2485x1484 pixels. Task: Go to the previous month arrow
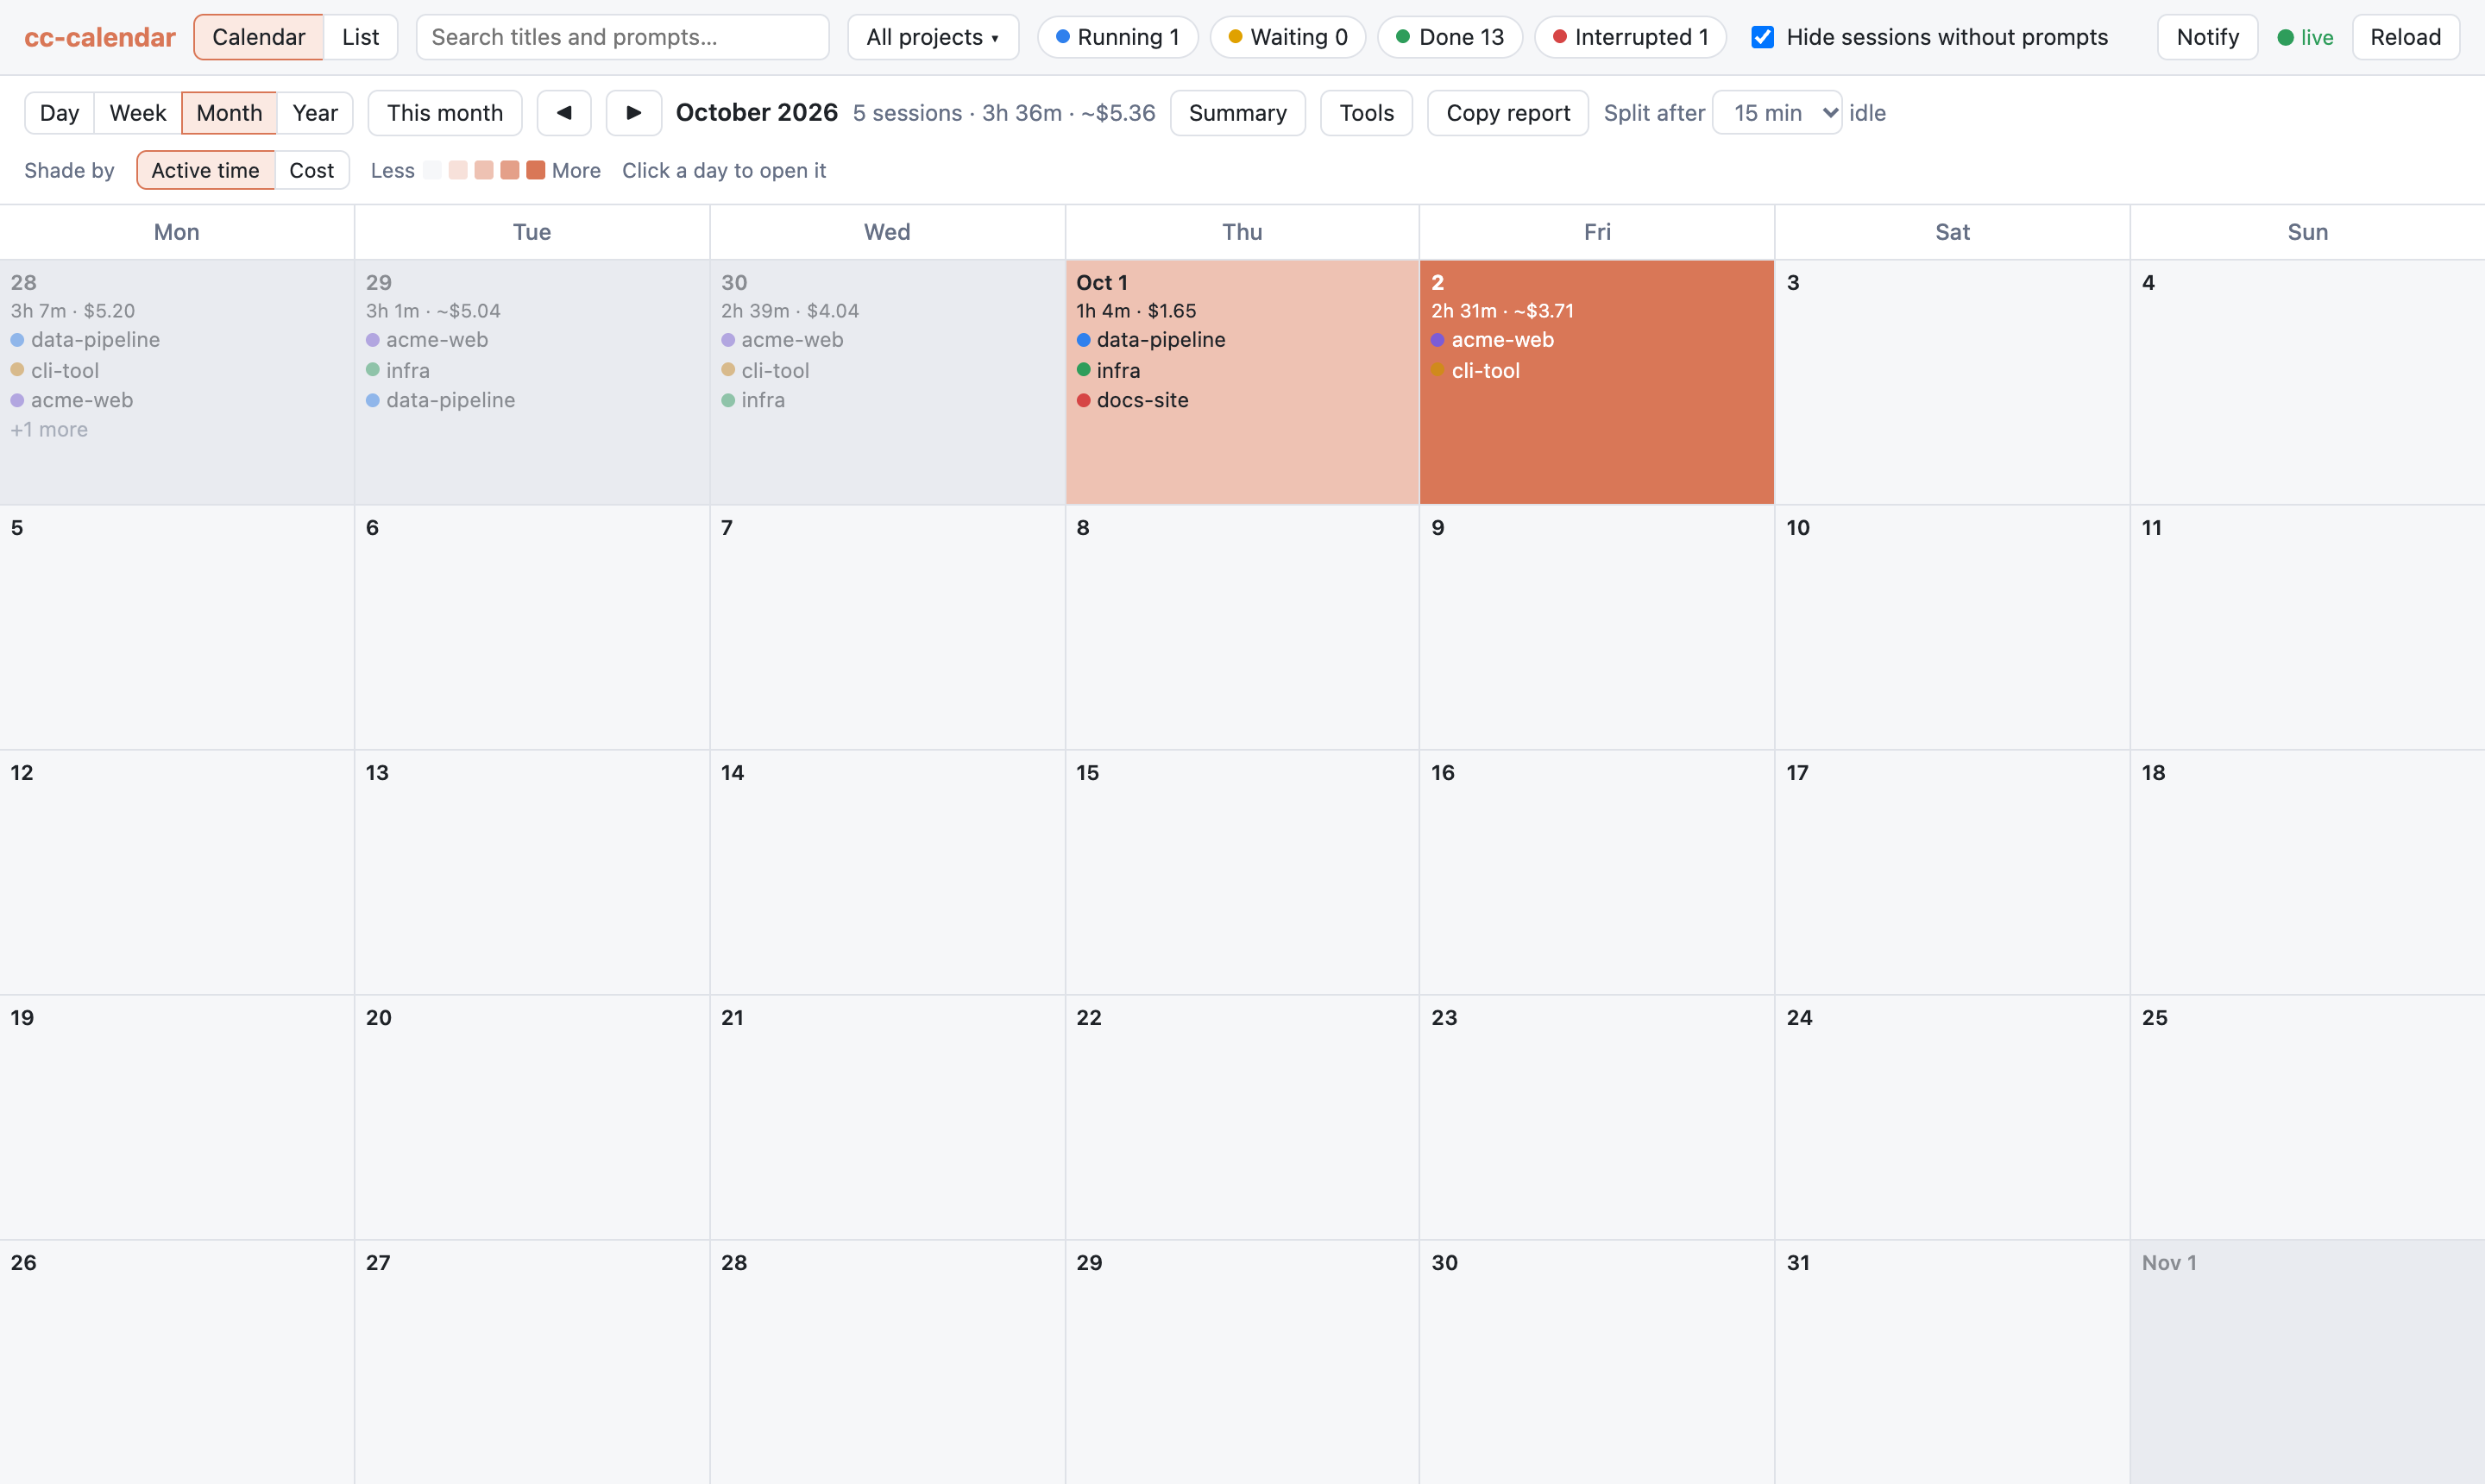[x=564, y=113]
